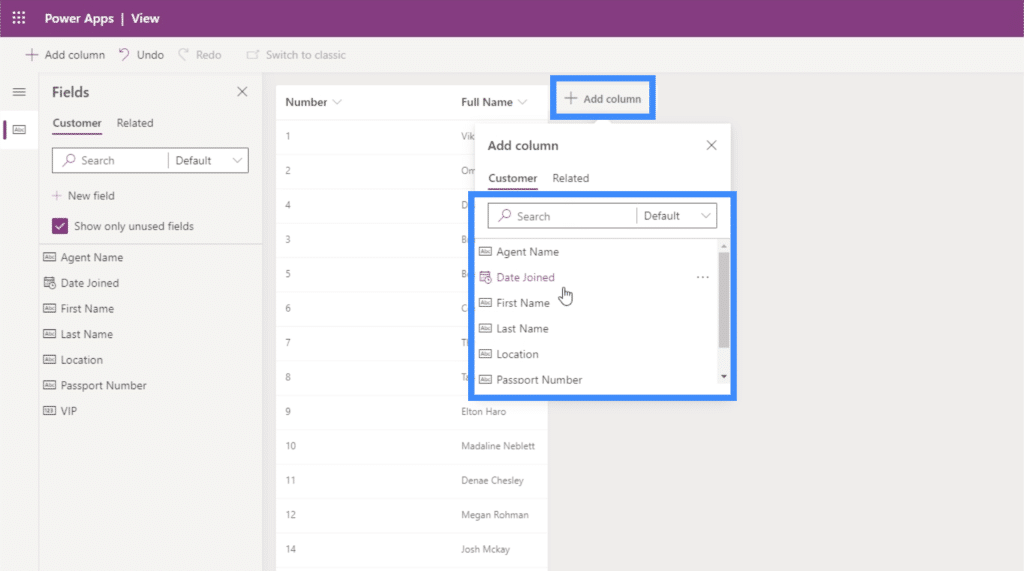Open Default dropdown in Add column popup
Screen dimensions: 1024x571
point(677,216)
